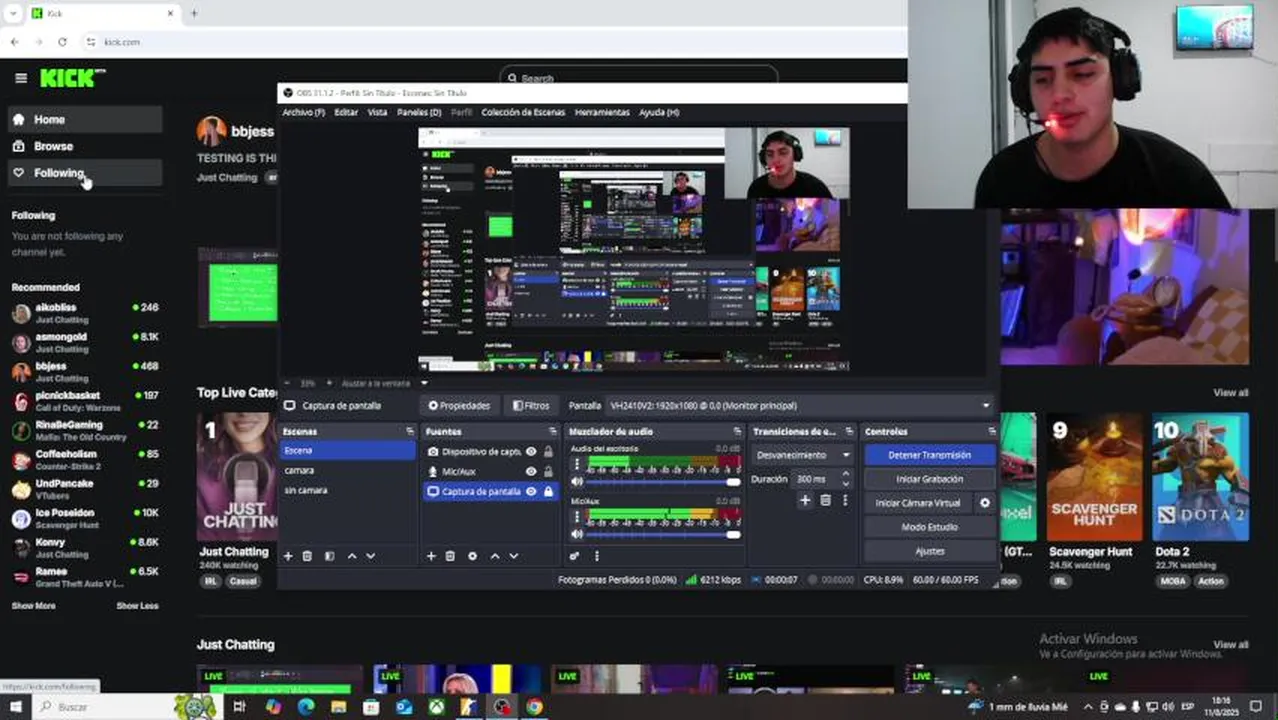Open Editar menu in OBS
The width and height of the screenshot is (1278, 720).
(346, 113)
